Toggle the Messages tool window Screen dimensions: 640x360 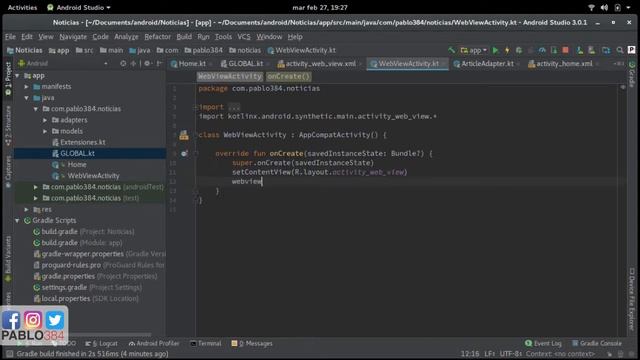(x=252, y=344)
